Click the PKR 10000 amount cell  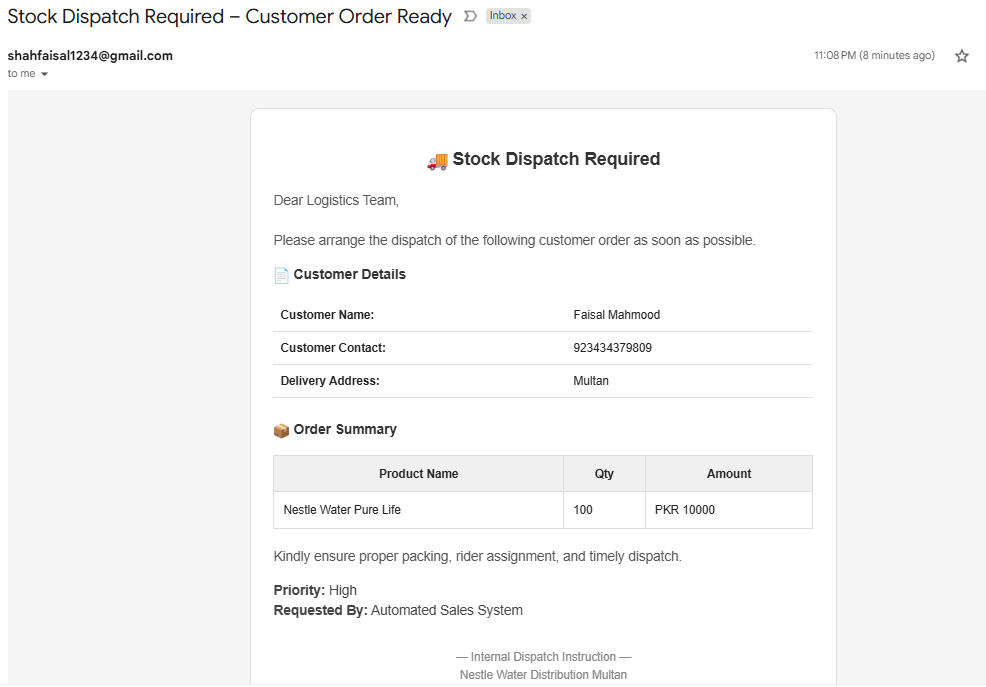click(x=685, y=510)
